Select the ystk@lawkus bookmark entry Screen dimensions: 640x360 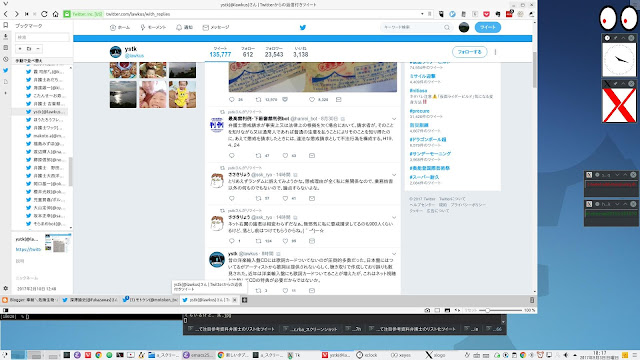(x=45, y=111)
